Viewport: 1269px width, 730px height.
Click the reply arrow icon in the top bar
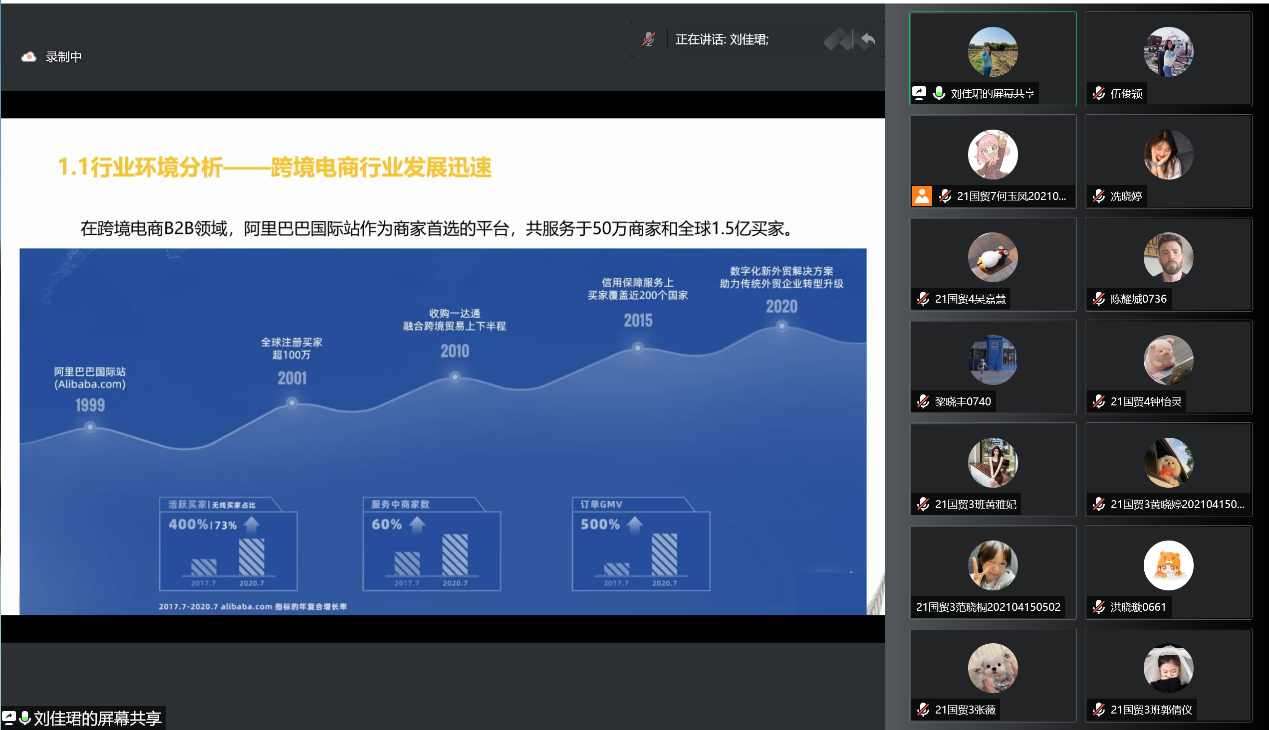point(867,40)
